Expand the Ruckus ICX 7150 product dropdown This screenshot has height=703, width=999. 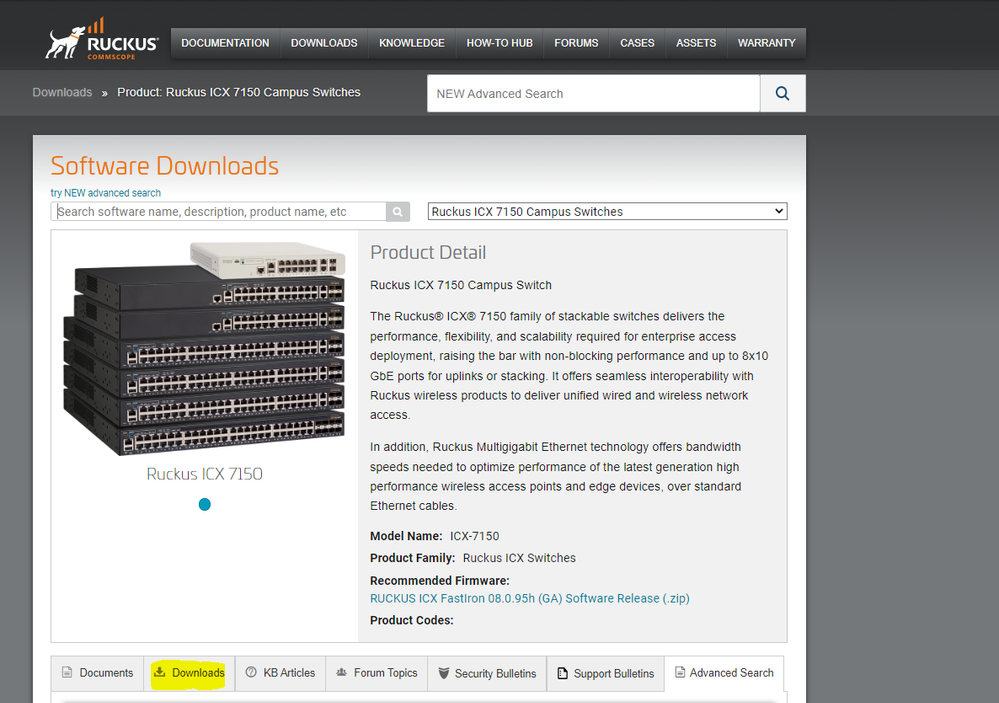tap(607, 212)
